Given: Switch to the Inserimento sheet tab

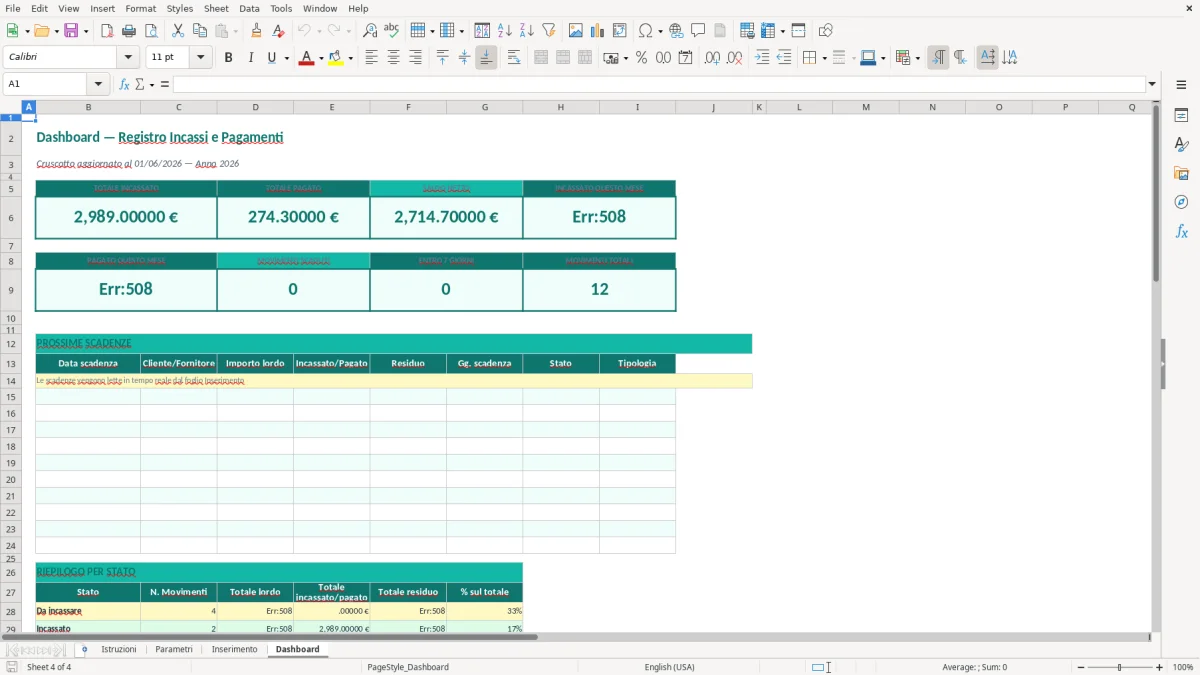Looking at the screenshot, I should (234, 649).
